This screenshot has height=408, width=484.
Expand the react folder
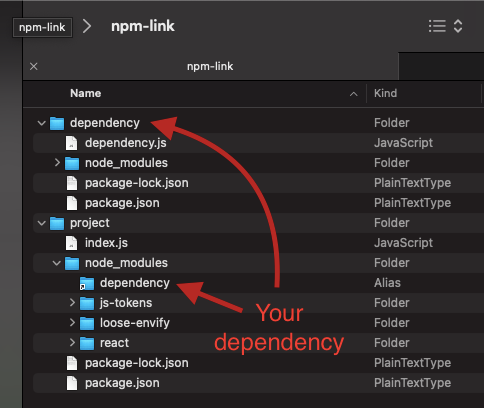(72, 343)
